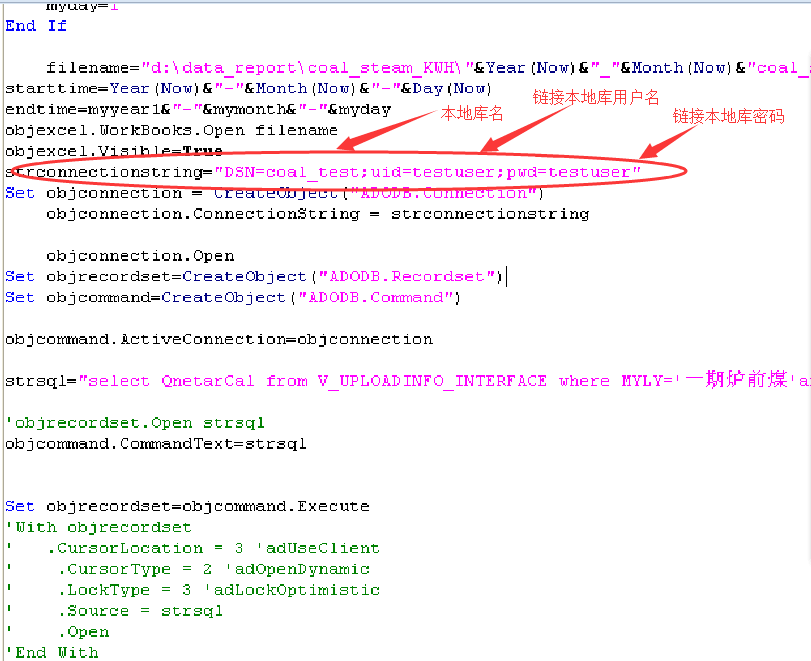
Task: Click the filename assignment line
Action: 428,68
